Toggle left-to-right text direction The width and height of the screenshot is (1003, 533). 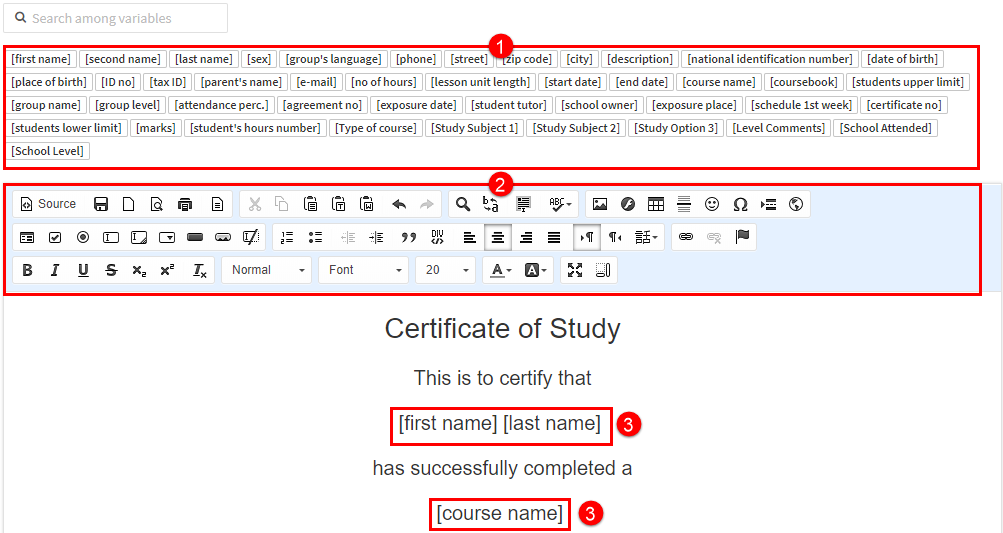(587, 237)
